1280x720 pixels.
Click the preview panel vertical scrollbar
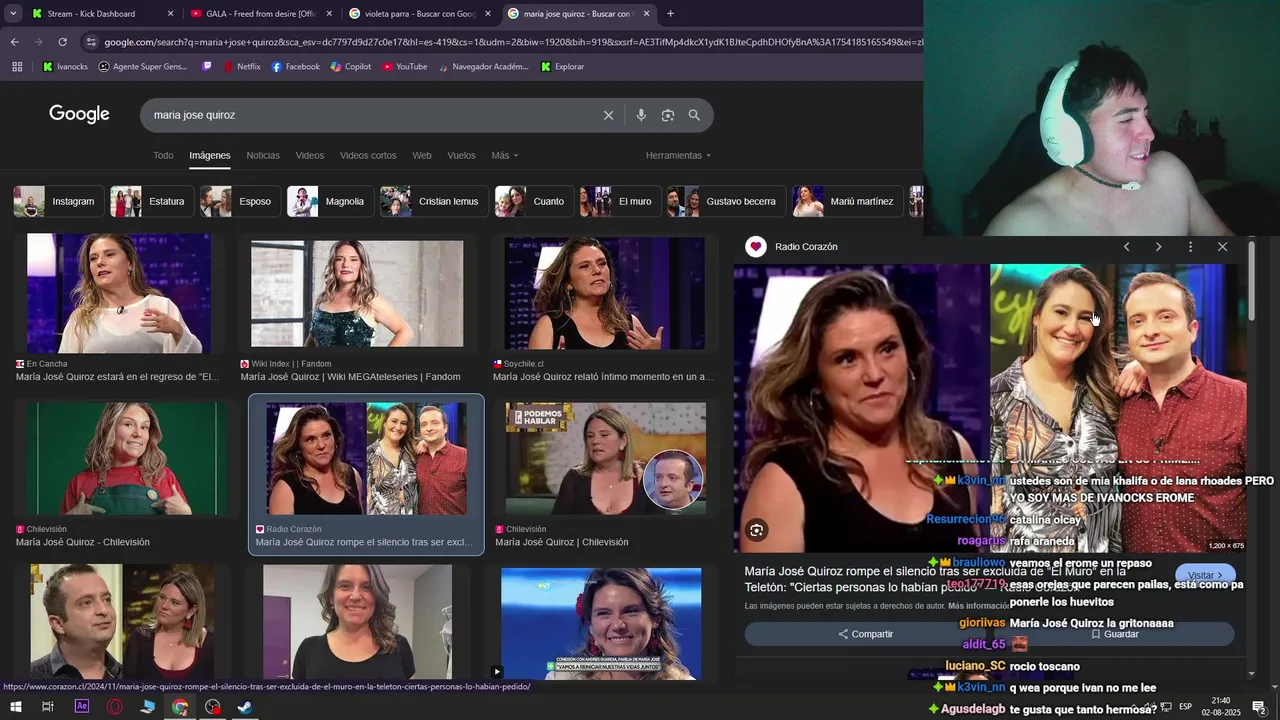click(1251, 280)
